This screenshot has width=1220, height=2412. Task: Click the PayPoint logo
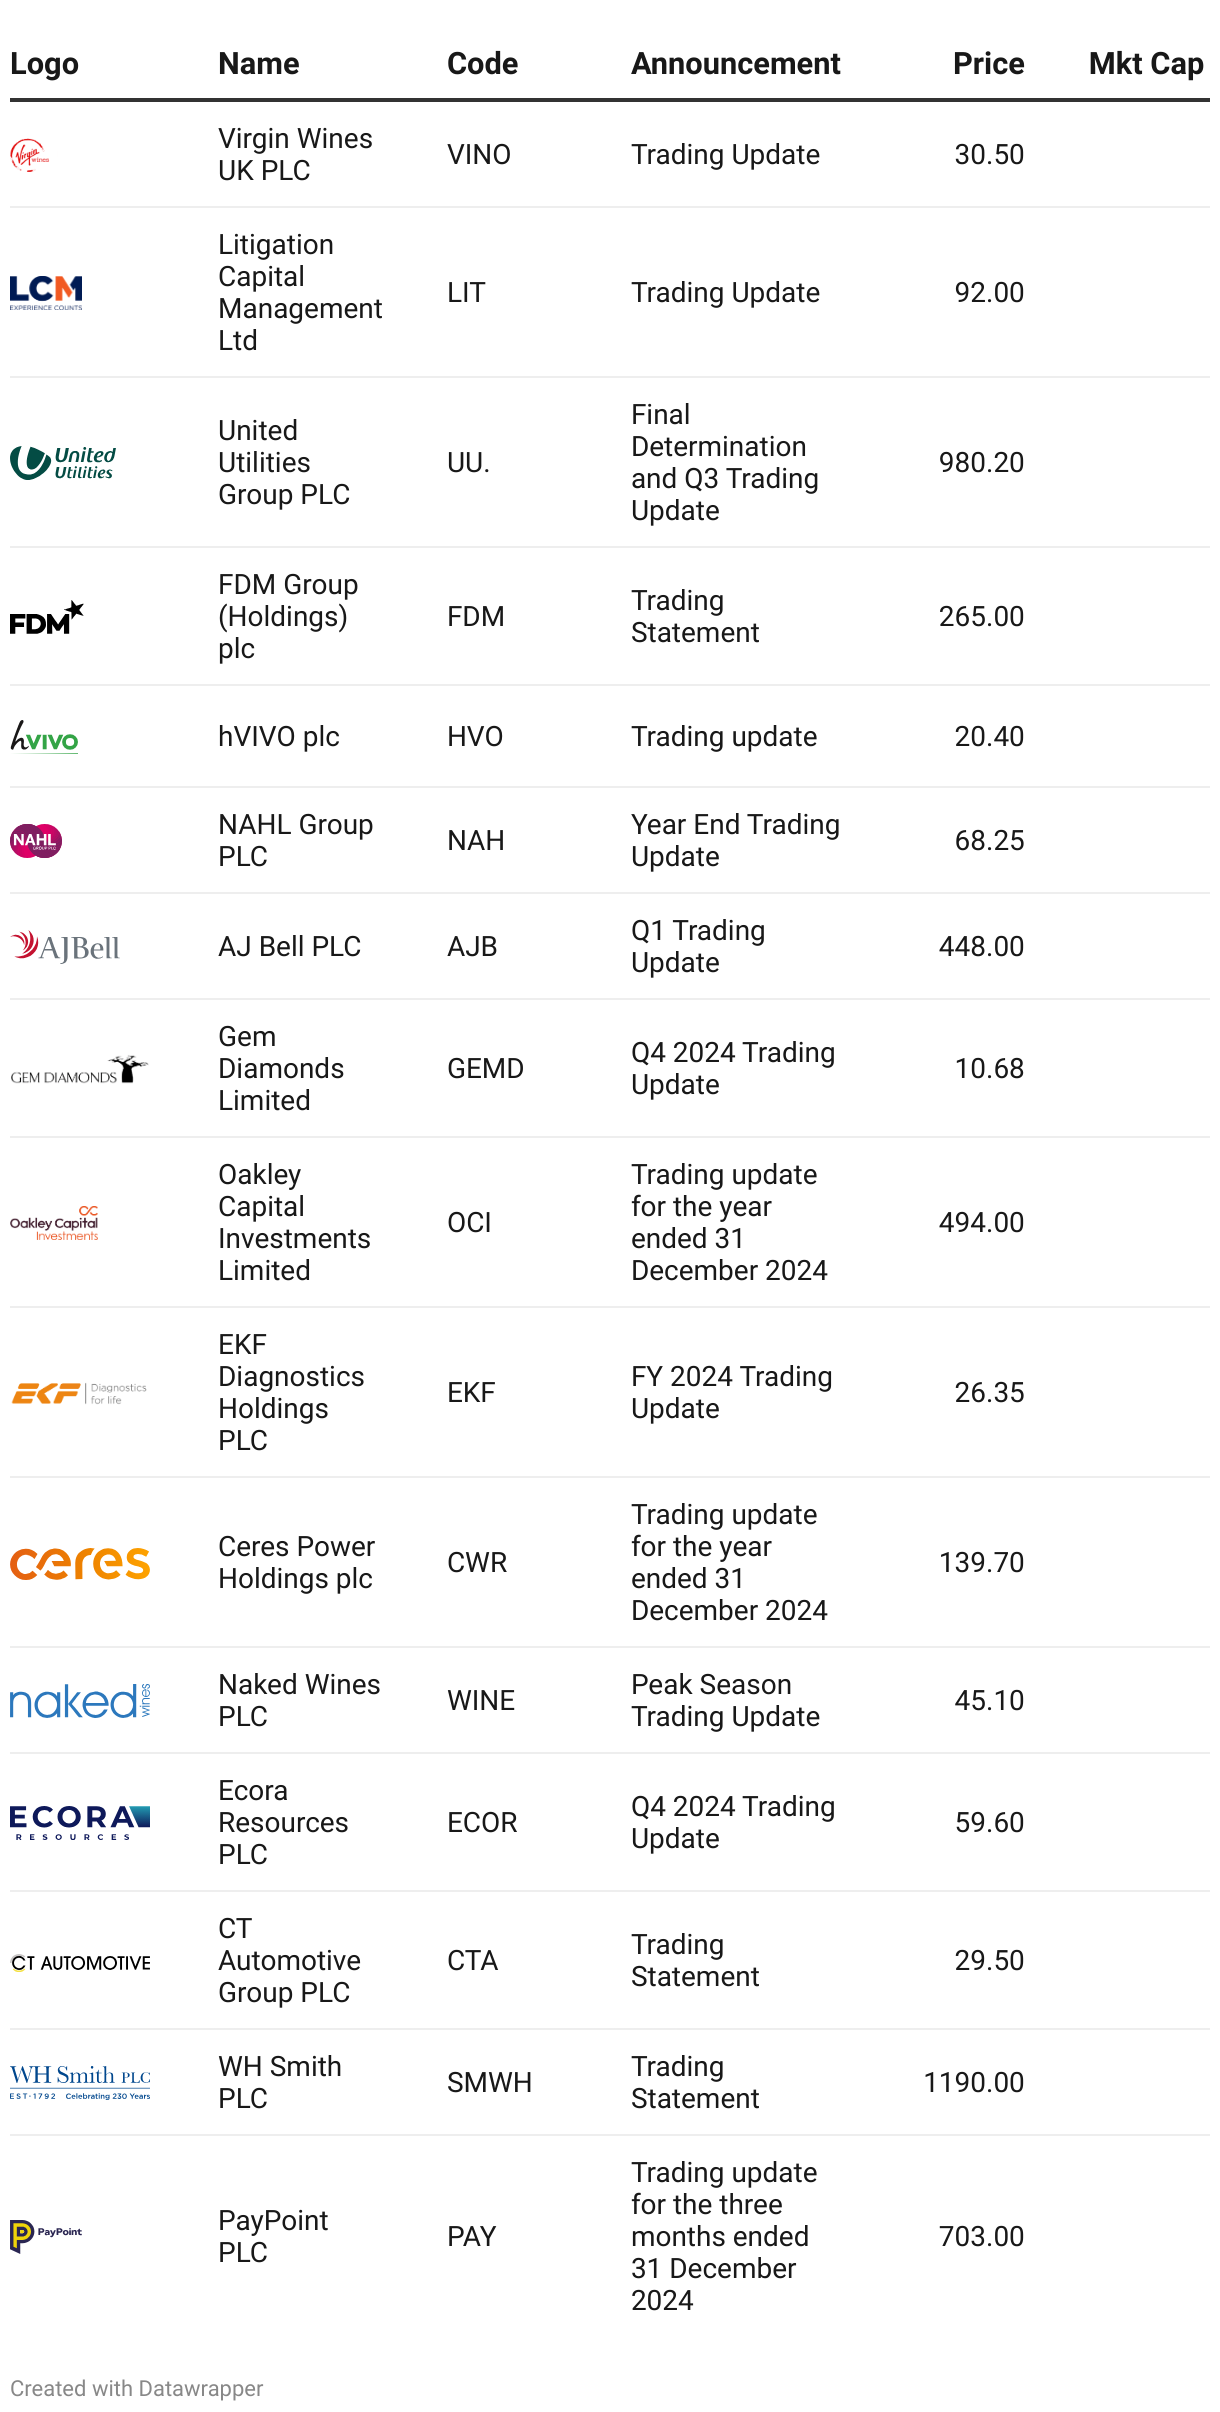click(46, 2235)
